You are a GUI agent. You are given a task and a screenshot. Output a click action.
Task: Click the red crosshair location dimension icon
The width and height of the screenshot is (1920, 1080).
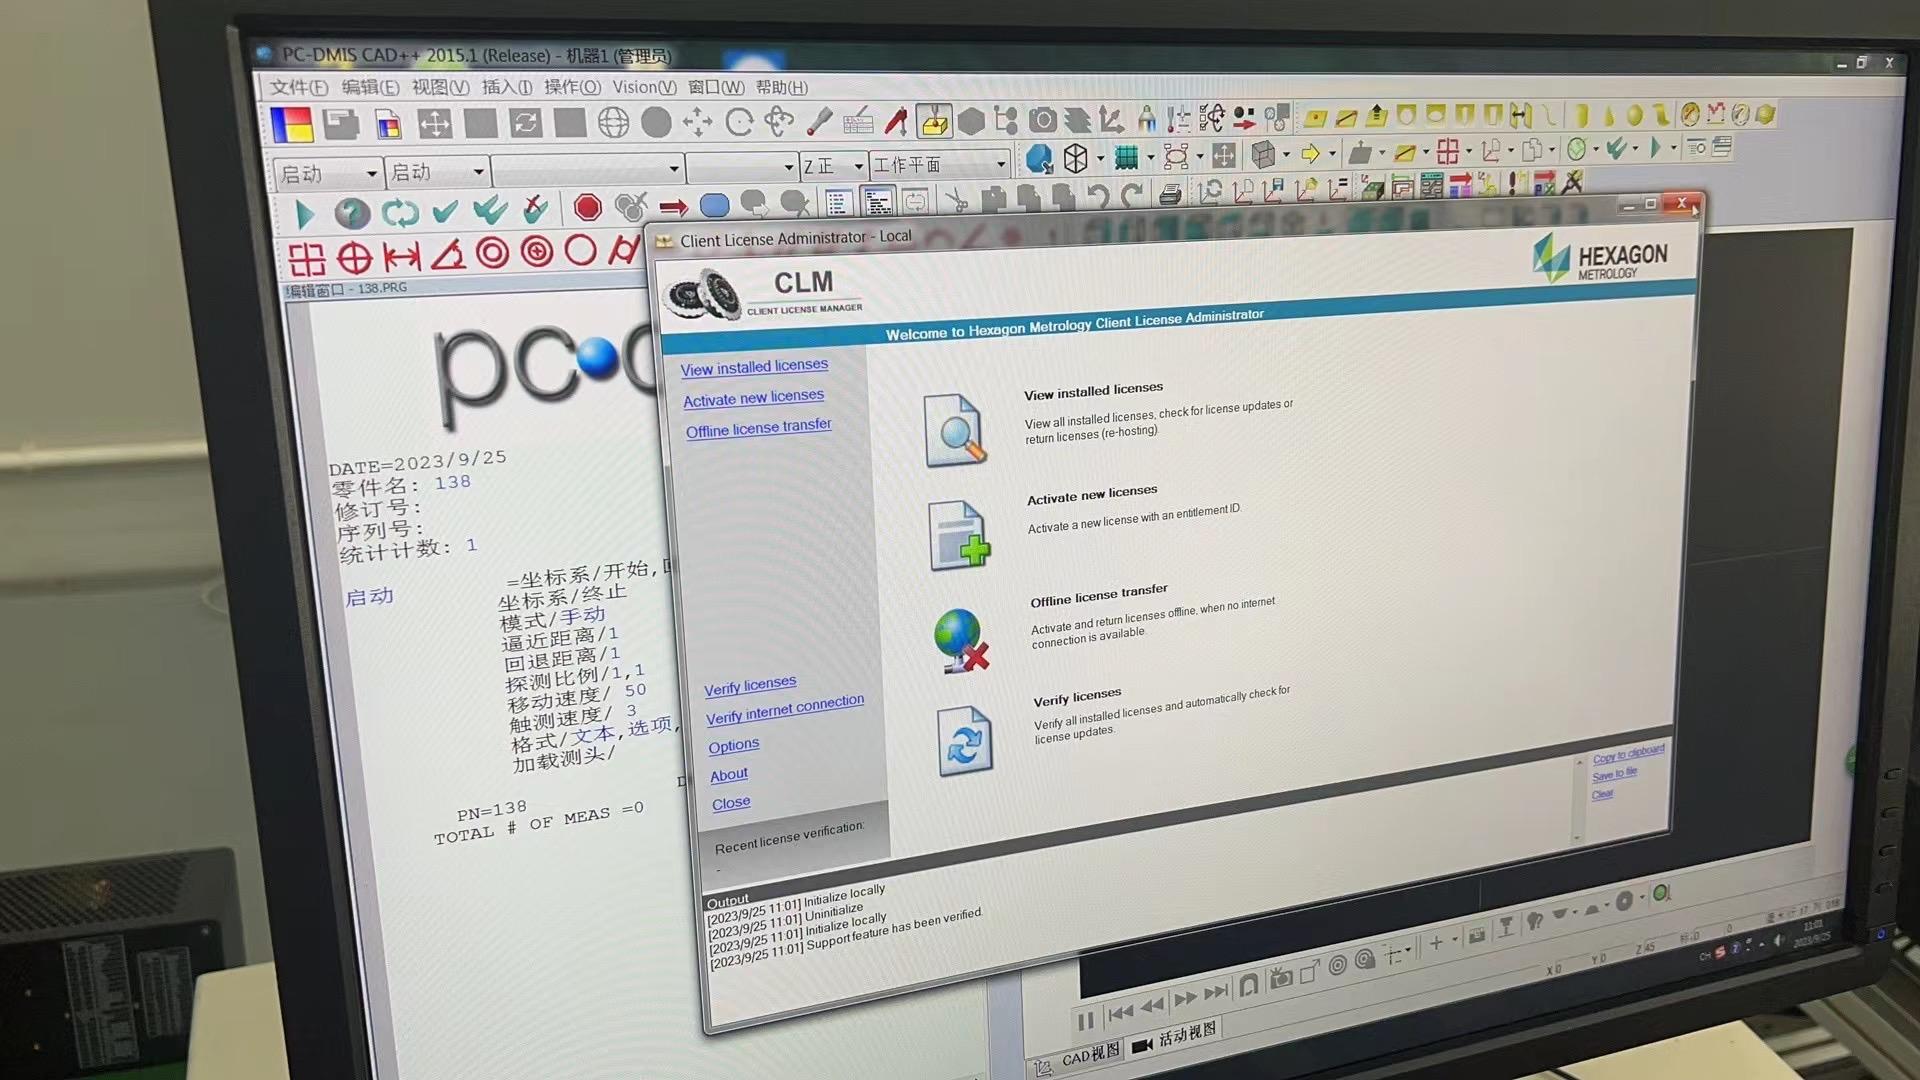[354, 258]
